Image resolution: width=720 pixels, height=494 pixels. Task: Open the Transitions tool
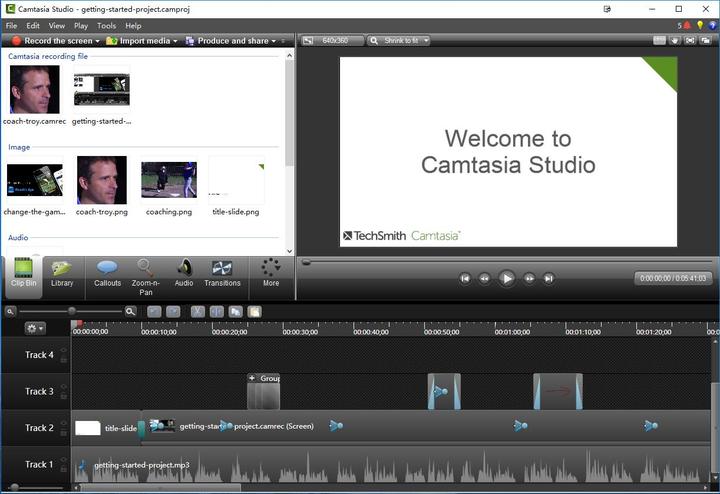pyautogui.click(x=222, y=274)
